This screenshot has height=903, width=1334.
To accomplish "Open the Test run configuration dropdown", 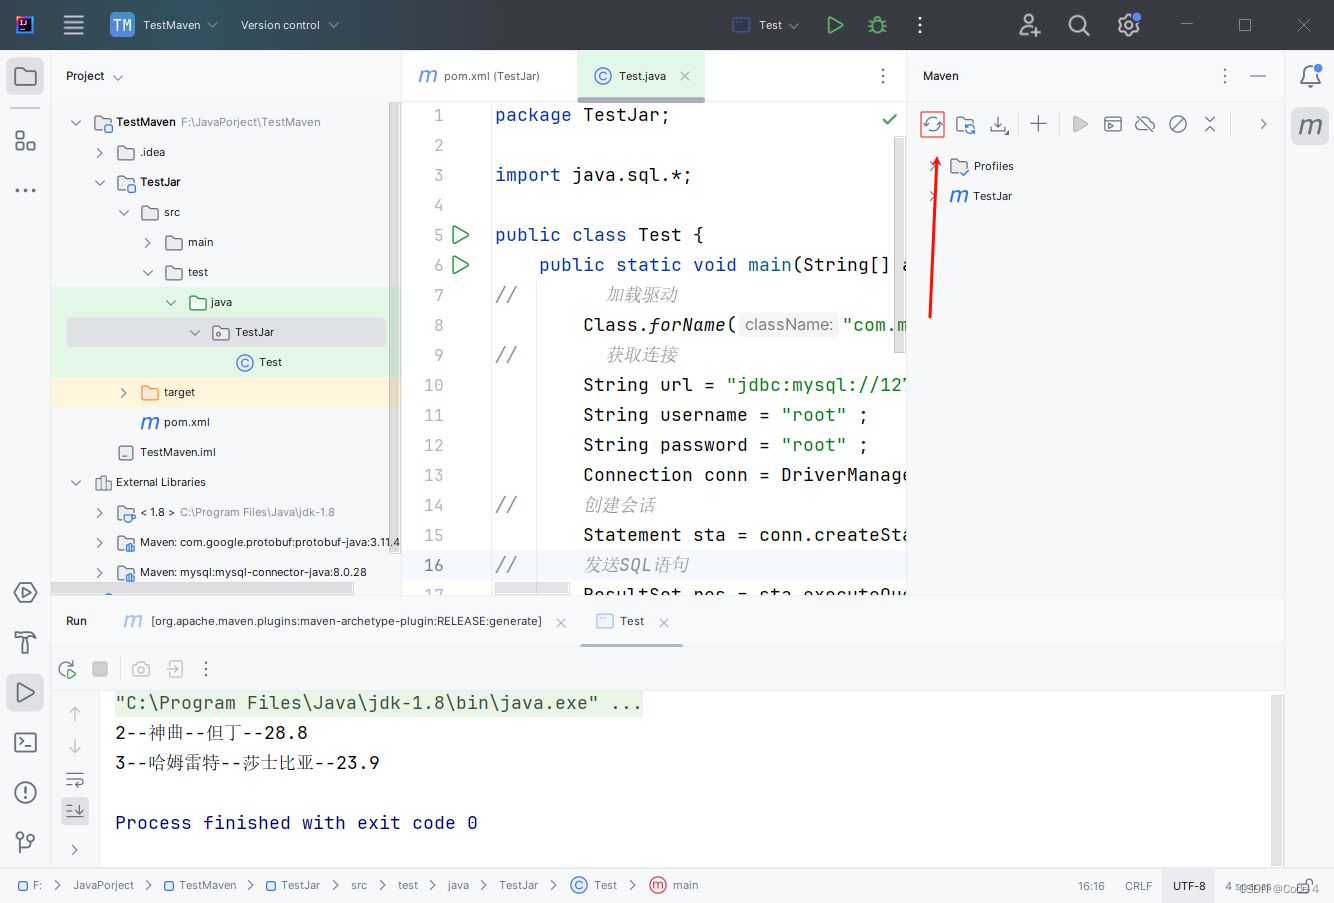I will pyautogui.click(x=766, y=25).
